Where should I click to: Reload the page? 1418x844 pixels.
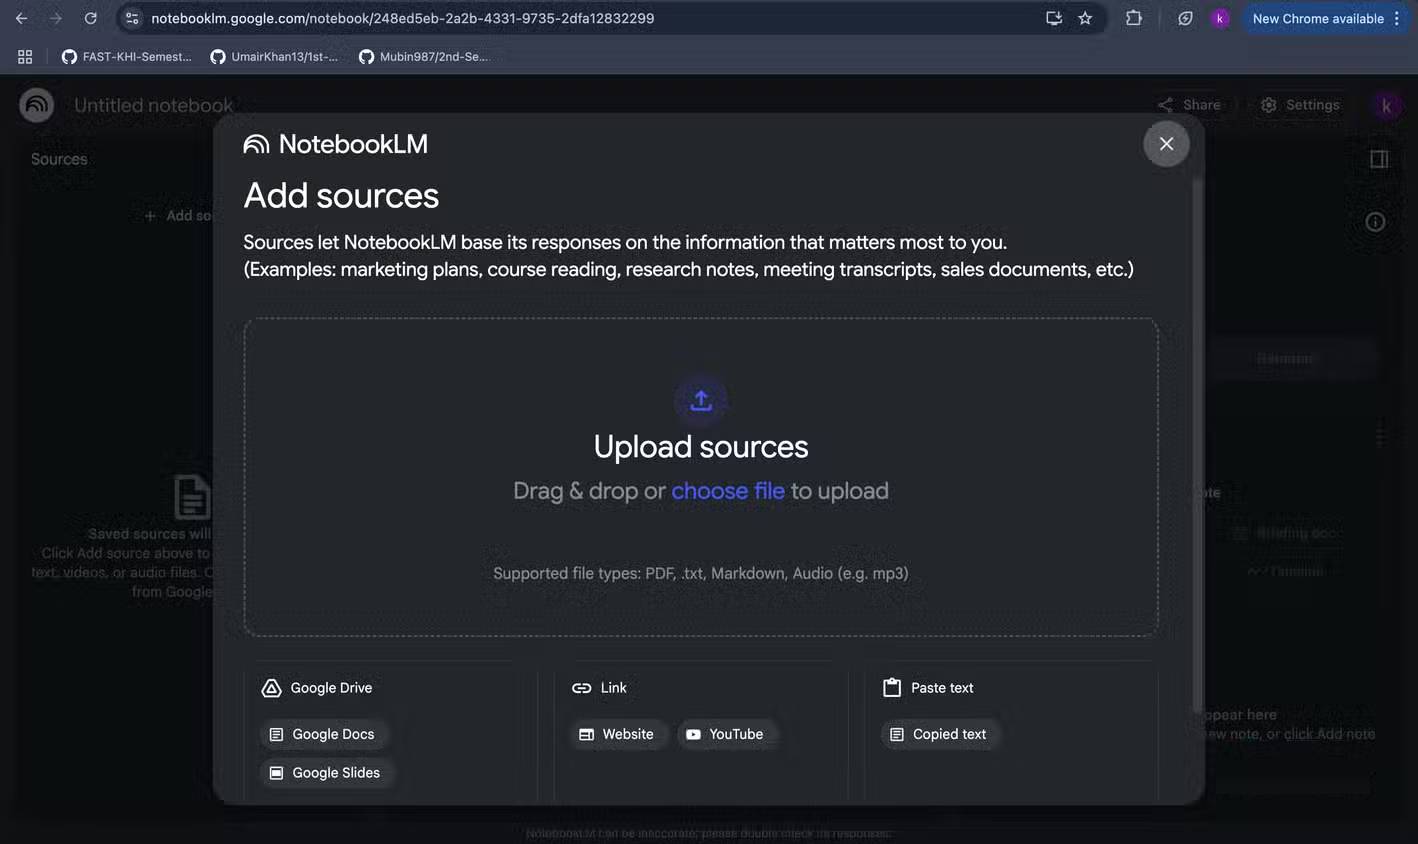tap(90, 18)
